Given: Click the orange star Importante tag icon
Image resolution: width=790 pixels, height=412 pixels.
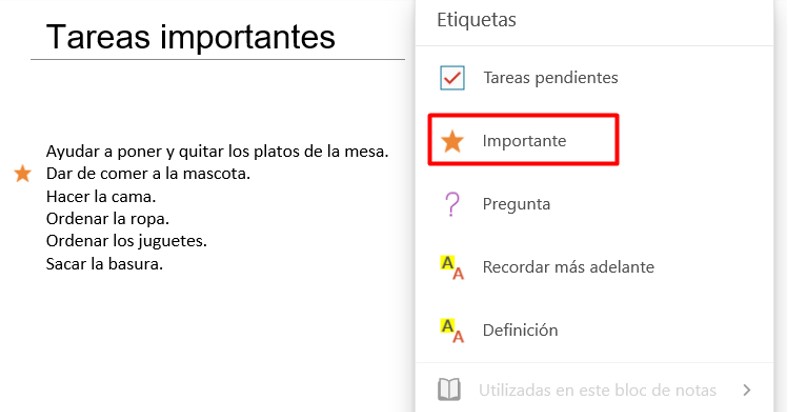Looking at the screenshot, I should tap(452, 141).
